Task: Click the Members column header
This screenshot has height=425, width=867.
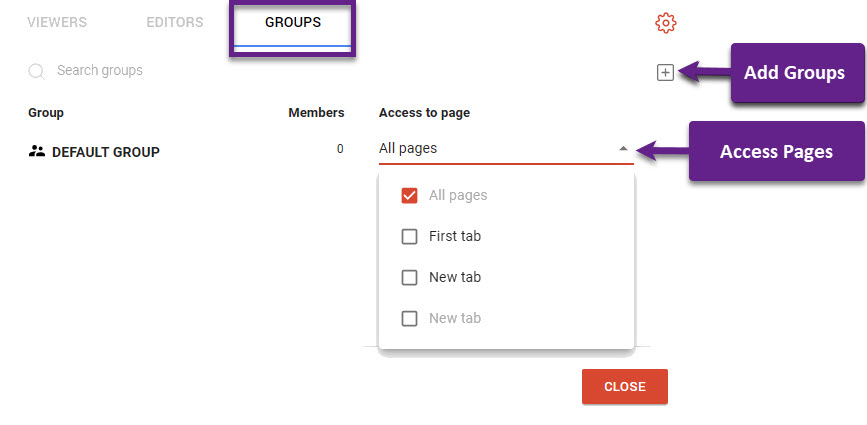Action: point(316,113)
